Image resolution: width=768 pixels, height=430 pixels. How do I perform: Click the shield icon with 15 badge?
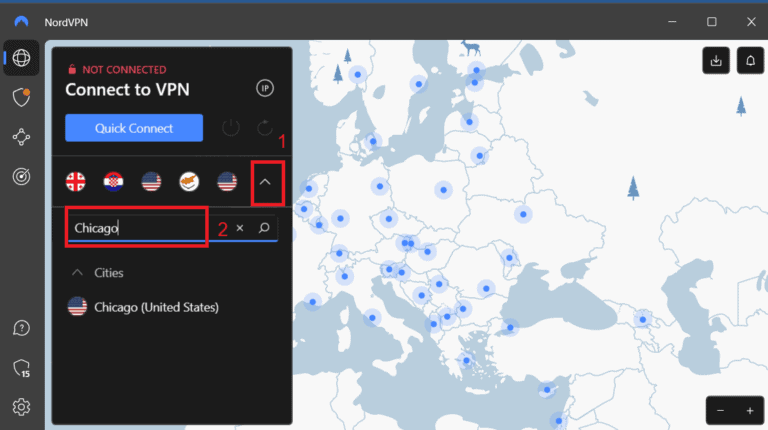pyautogui.click(x=21, y=368)
